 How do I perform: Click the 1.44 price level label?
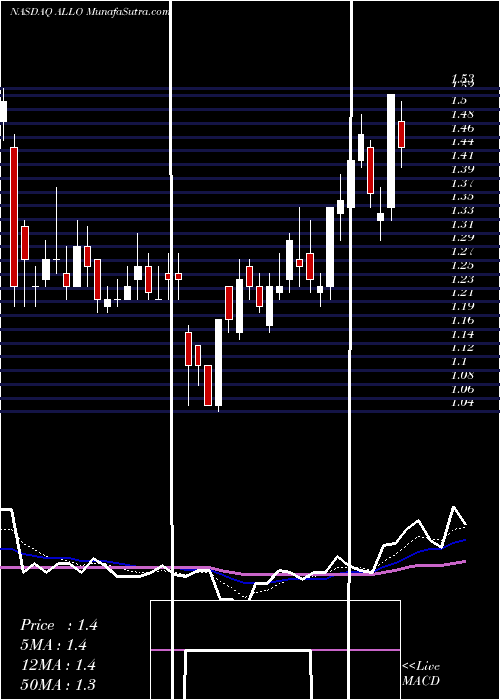pyautogui.click(x=463, y=142)
